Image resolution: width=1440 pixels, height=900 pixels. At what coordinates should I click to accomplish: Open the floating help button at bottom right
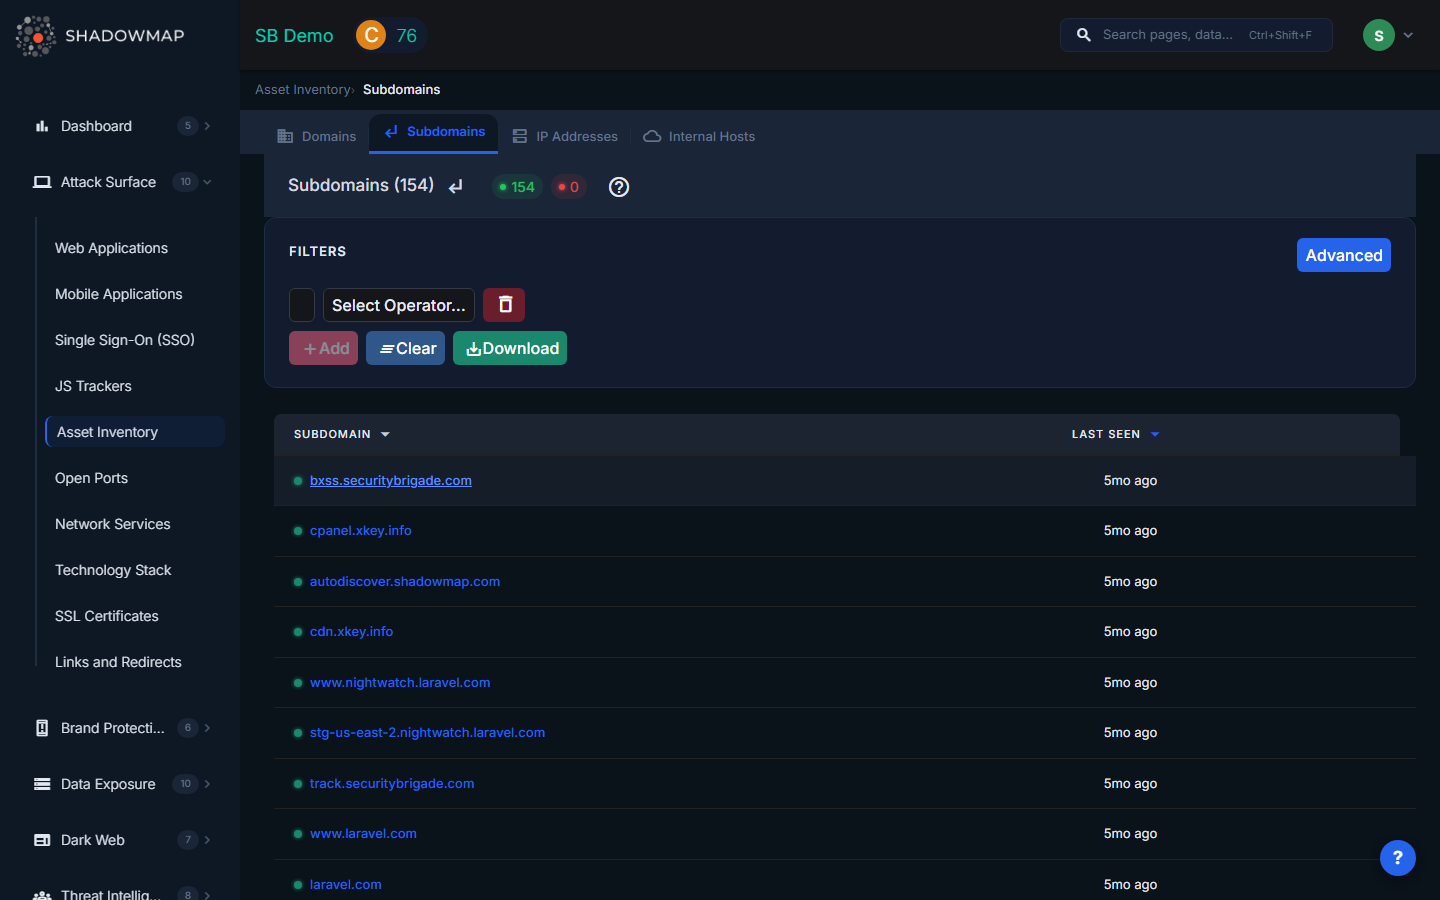1397,858
